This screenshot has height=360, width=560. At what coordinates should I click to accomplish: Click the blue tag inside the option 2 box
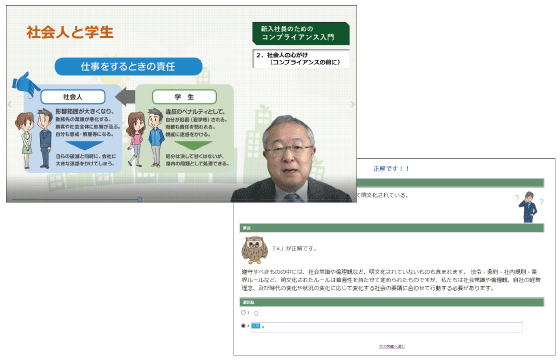click(x=256, y=326)
